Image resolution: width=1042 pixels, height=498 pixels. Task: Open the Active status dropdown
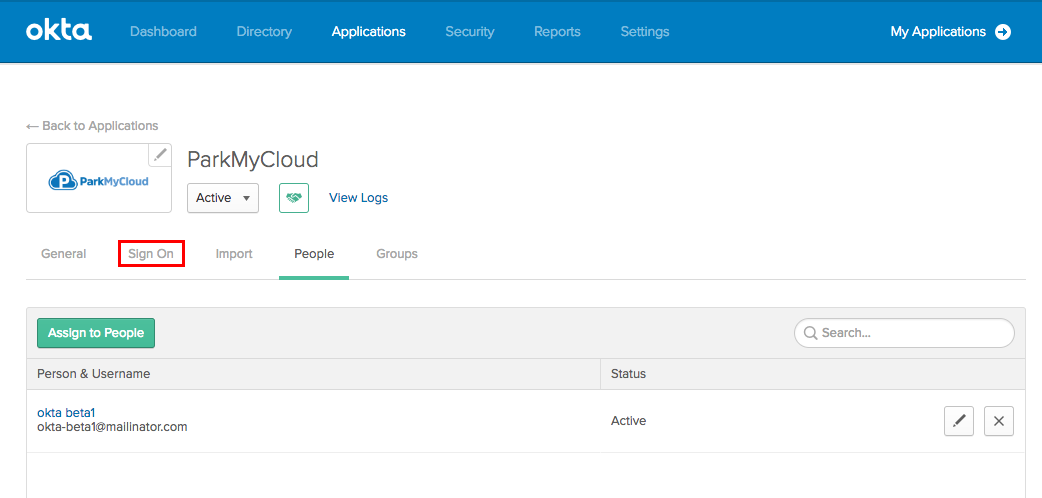click(x=223, y=198)
